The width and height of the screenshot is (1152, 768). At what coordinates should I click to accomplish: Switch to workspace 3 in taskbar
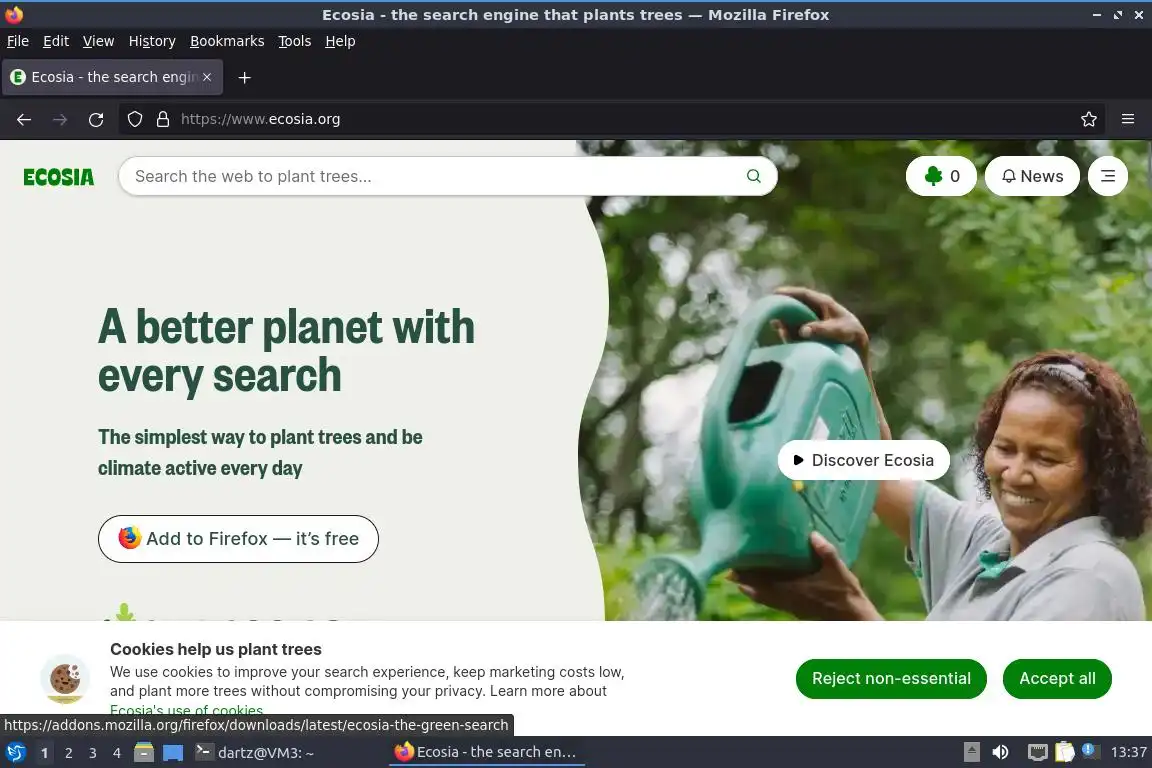click(93, 753)
